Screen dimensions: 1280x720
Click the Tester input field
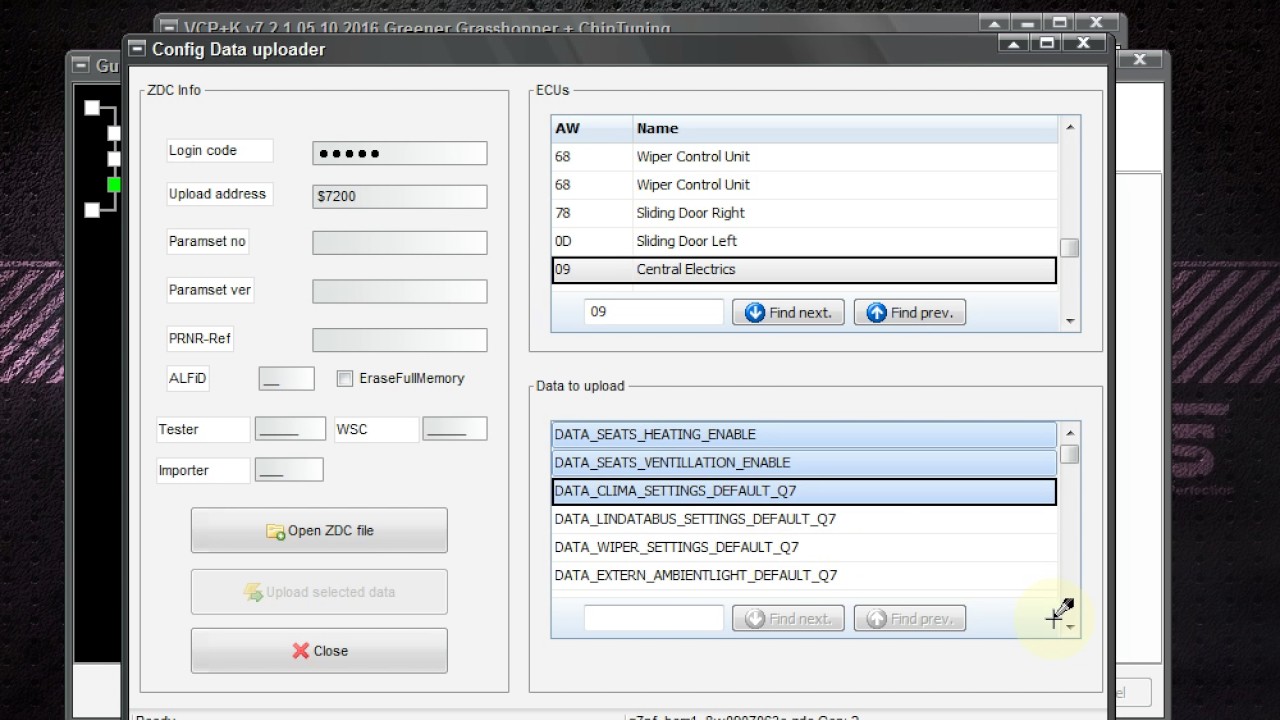pyautogui.click(x=290, y=429)
